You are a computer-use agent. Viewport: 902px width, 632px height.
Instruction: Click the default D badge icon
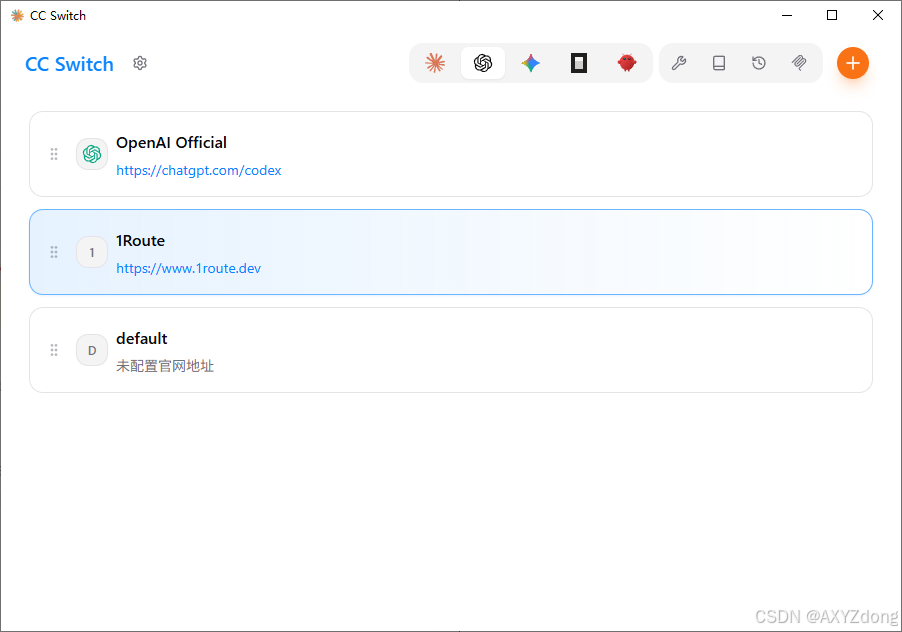click(x=92, y=350)
